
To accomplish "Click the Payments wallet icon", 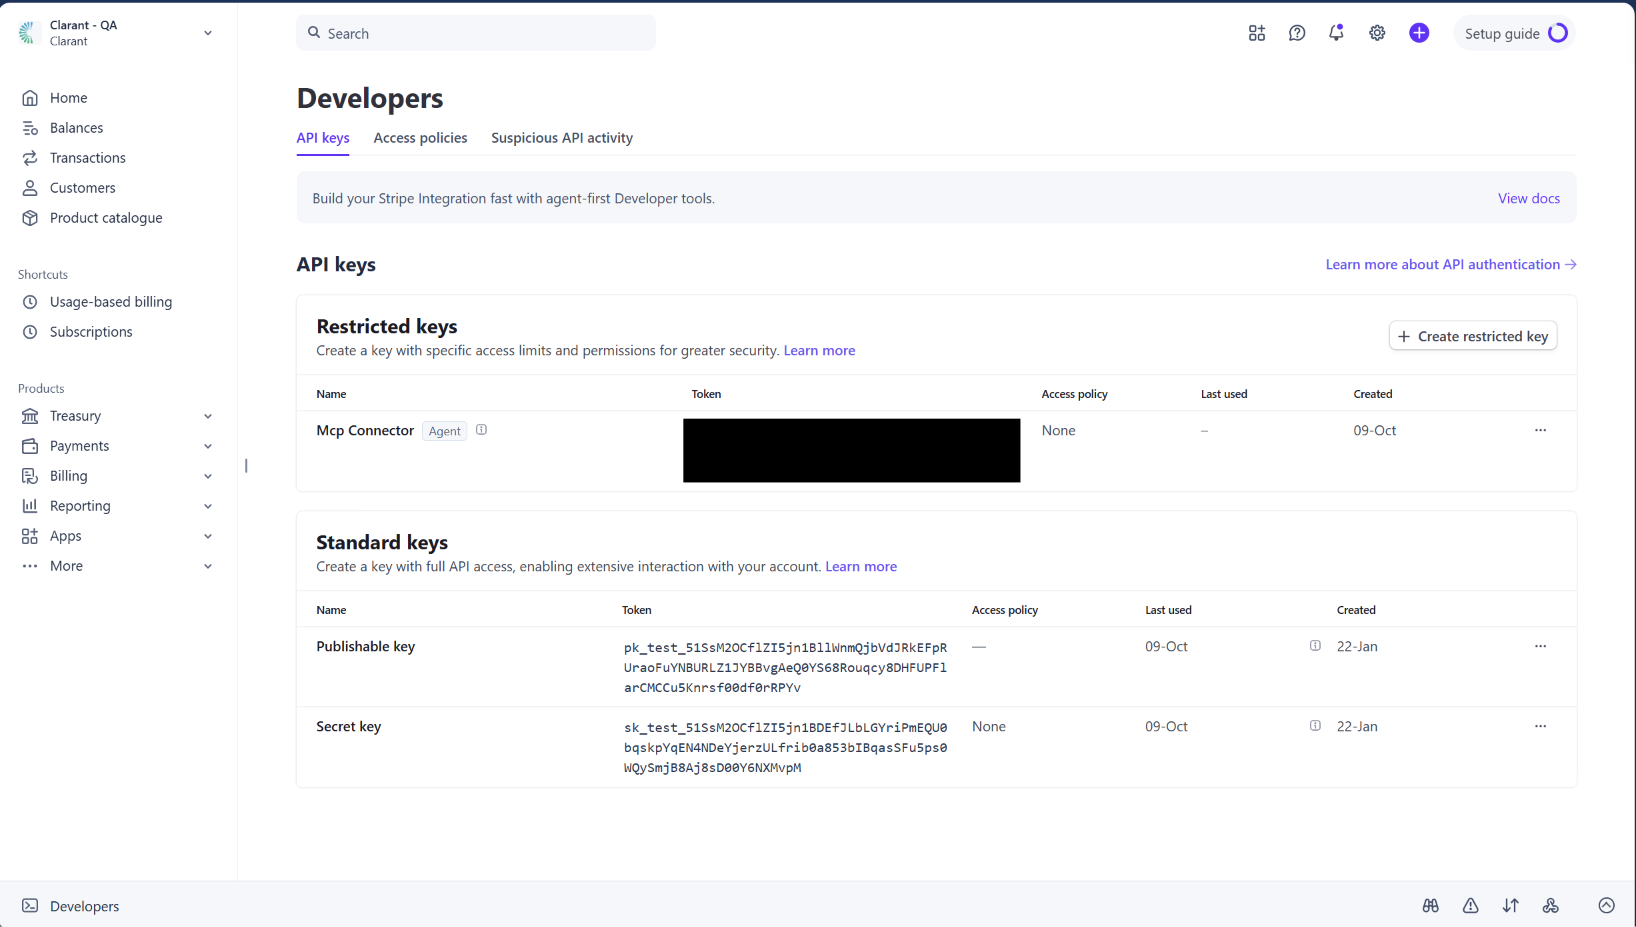I will 30,446.
